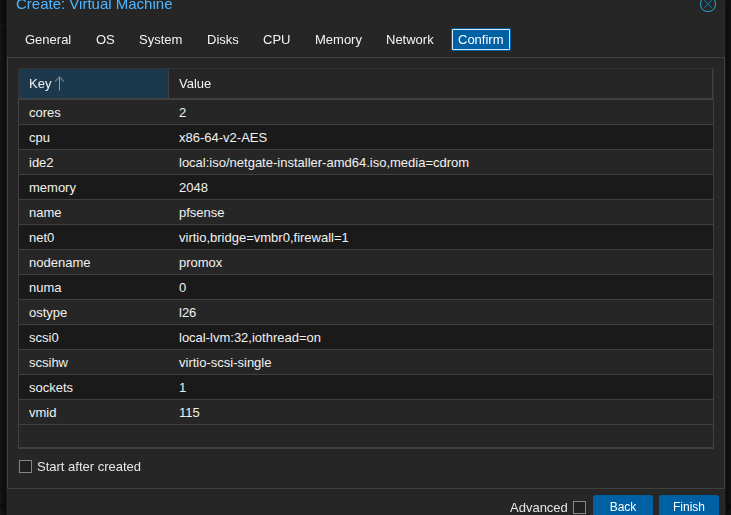Click the Back button

pyautogui.click(x=622, y=506)
